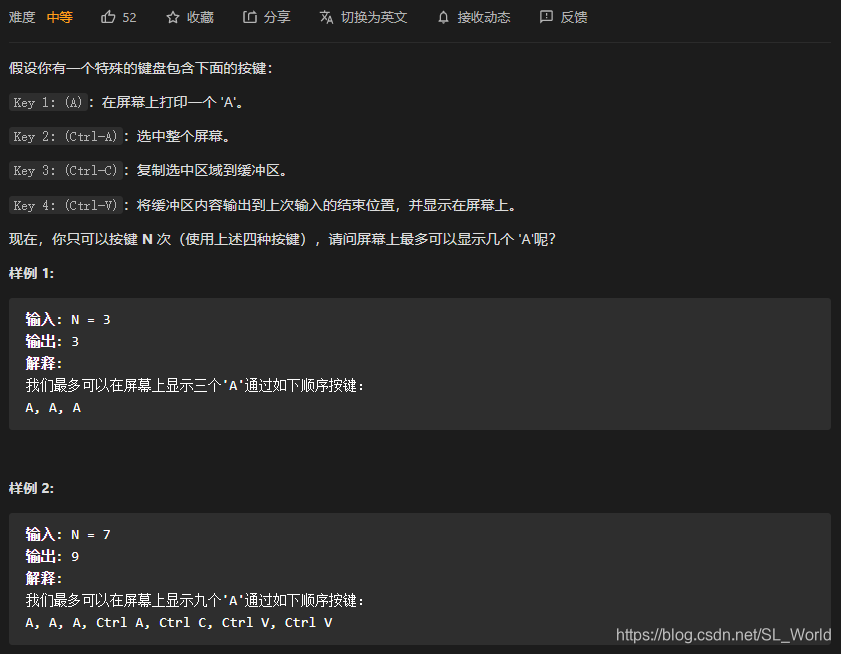Favorite the problem using the star icon

tap(175, 16)
